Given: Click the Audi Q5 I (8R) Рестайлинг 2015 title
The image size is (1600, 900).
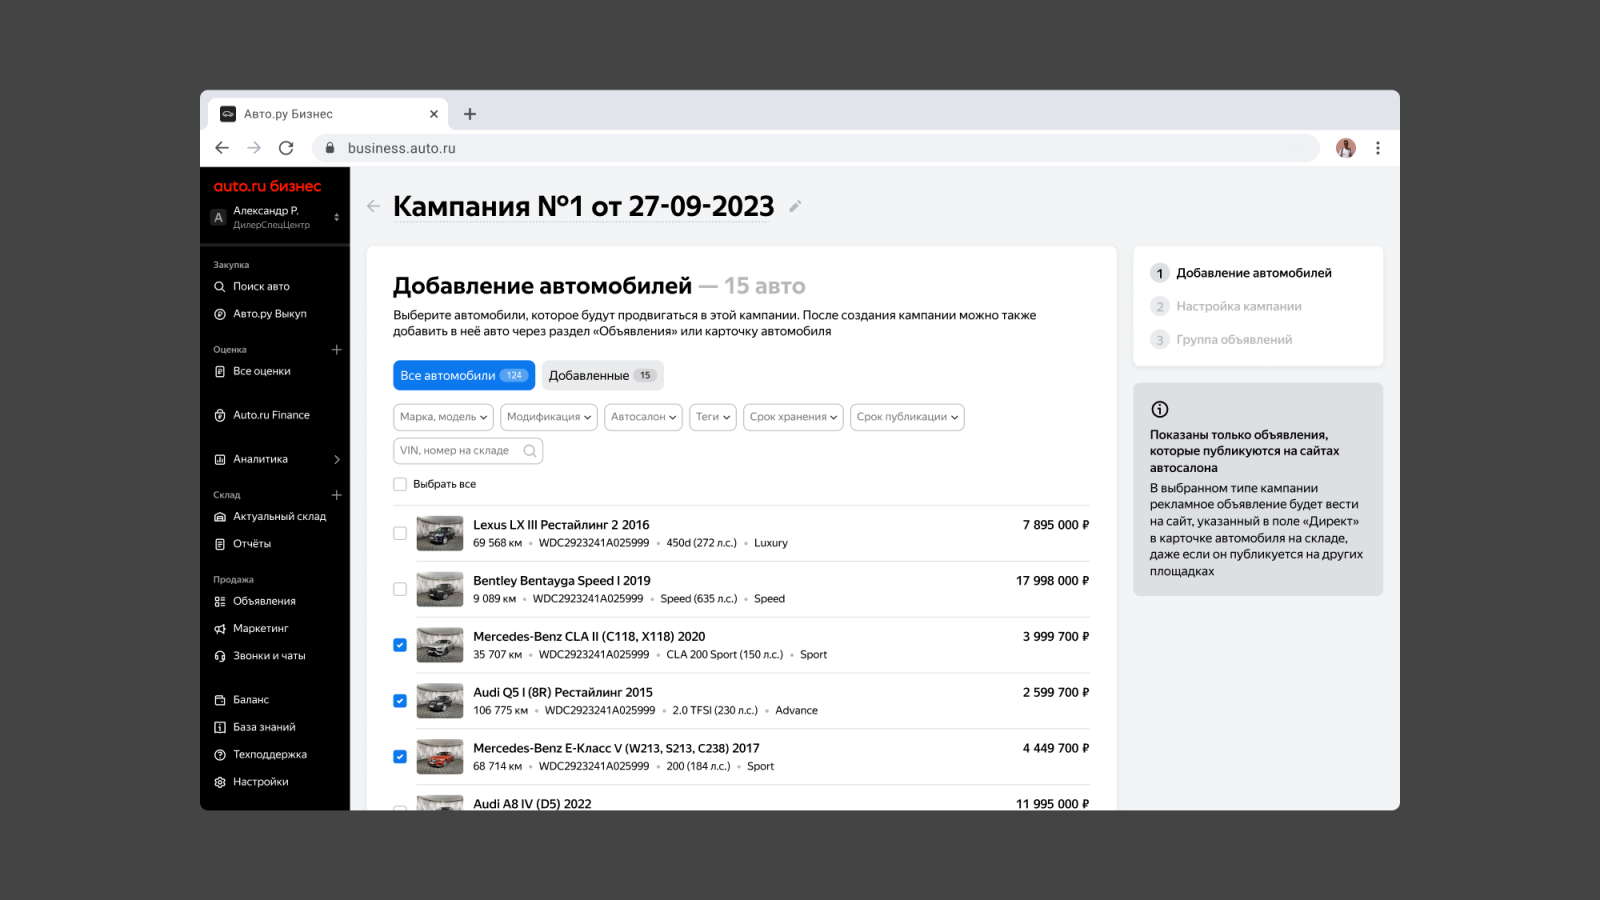Looking at the screenshot, I should [563, 692].
